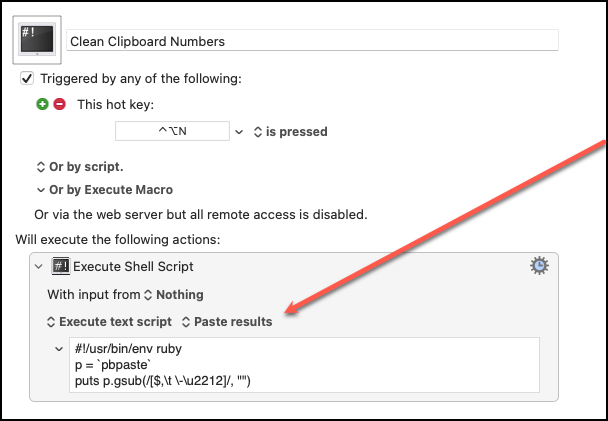
Task: Toggle the 'Triggered by any of the following' checkbox
Action: pos(27,79)
